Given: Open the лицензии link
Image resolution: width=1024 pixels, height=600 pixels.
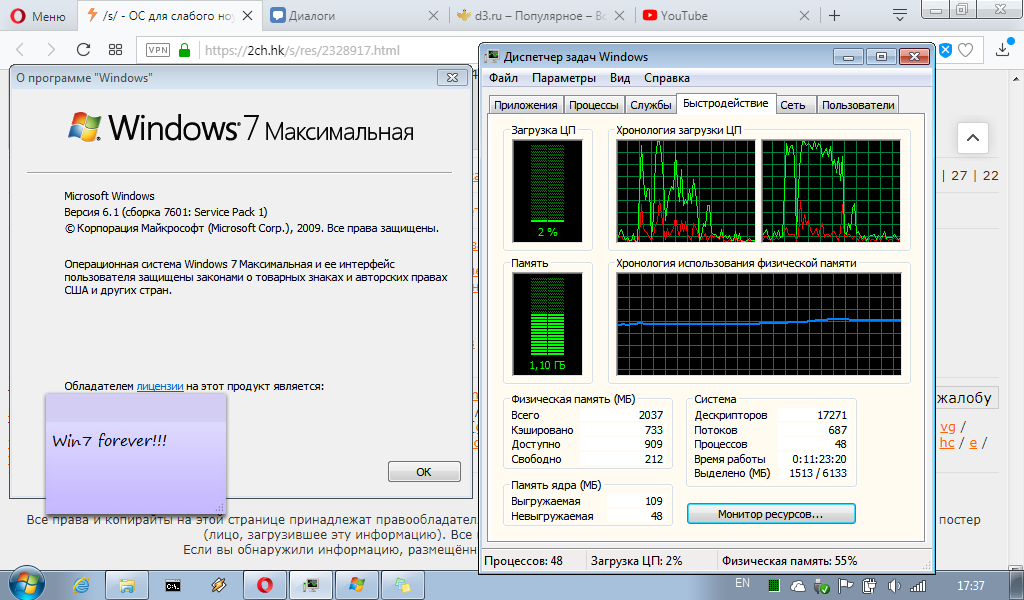Looking at the screenshot, I should (160, 386).
